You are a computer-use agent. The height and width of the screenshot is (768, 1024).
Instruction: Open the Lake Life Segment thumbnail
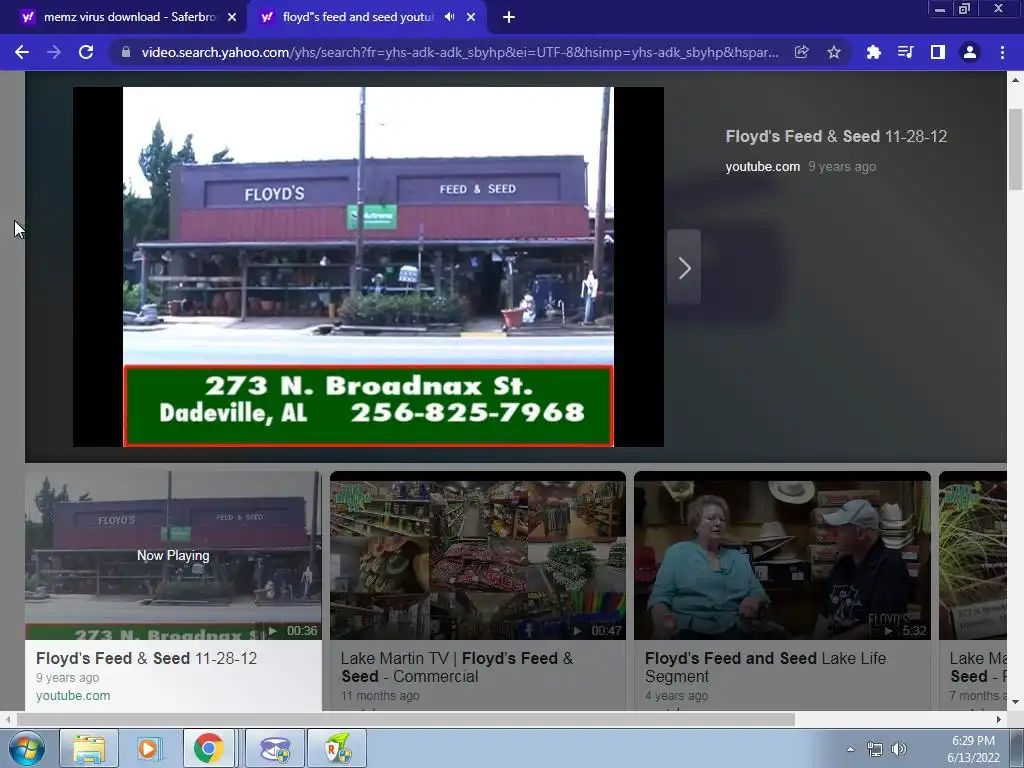point(782,555)
